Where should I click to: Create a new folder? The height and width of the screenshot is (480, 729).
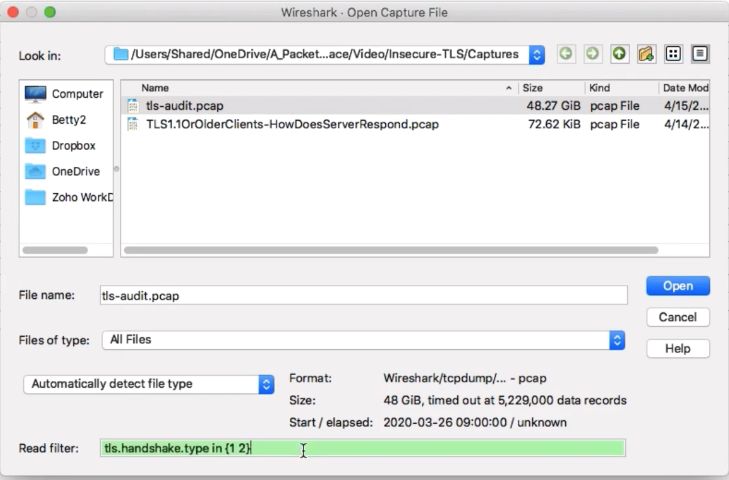(x=646, y=54)
